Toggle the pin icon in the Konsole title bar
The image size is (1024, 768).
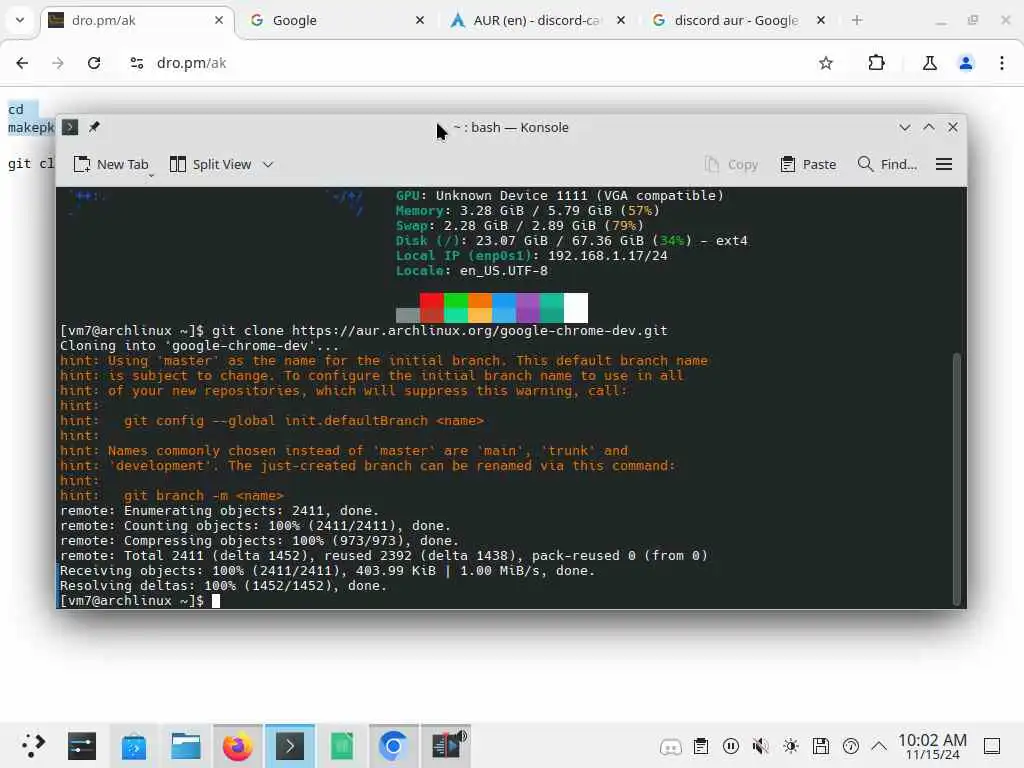(x=94, y=127)
